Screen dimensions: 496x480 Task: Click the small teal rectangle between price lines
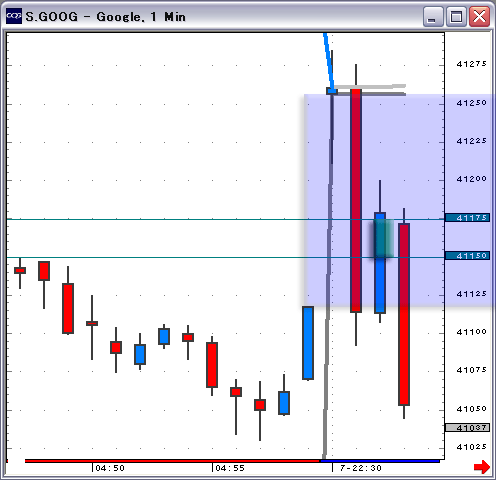pyautogui.click(x=384, y=238)
